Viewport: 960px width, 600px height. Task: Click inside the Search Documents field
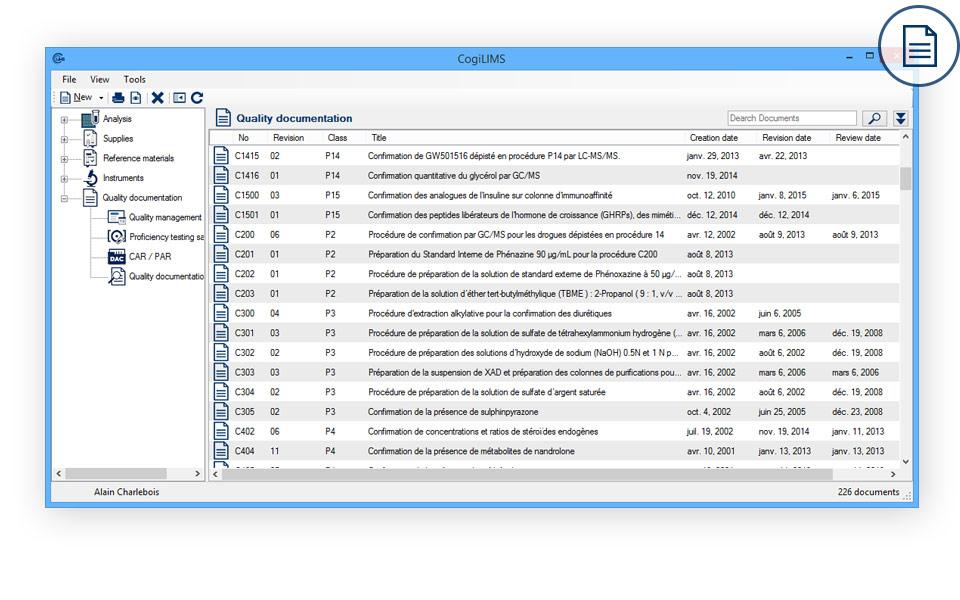[x=792, y=116]
